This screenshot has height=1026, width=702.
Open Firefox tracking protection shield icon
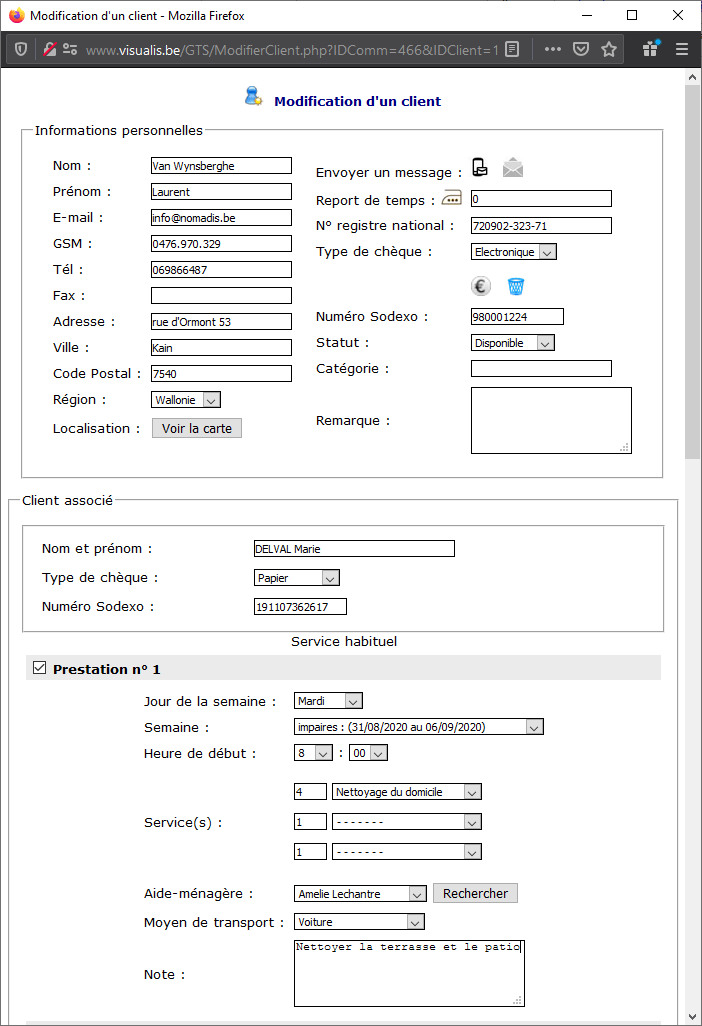pos(21,49)
